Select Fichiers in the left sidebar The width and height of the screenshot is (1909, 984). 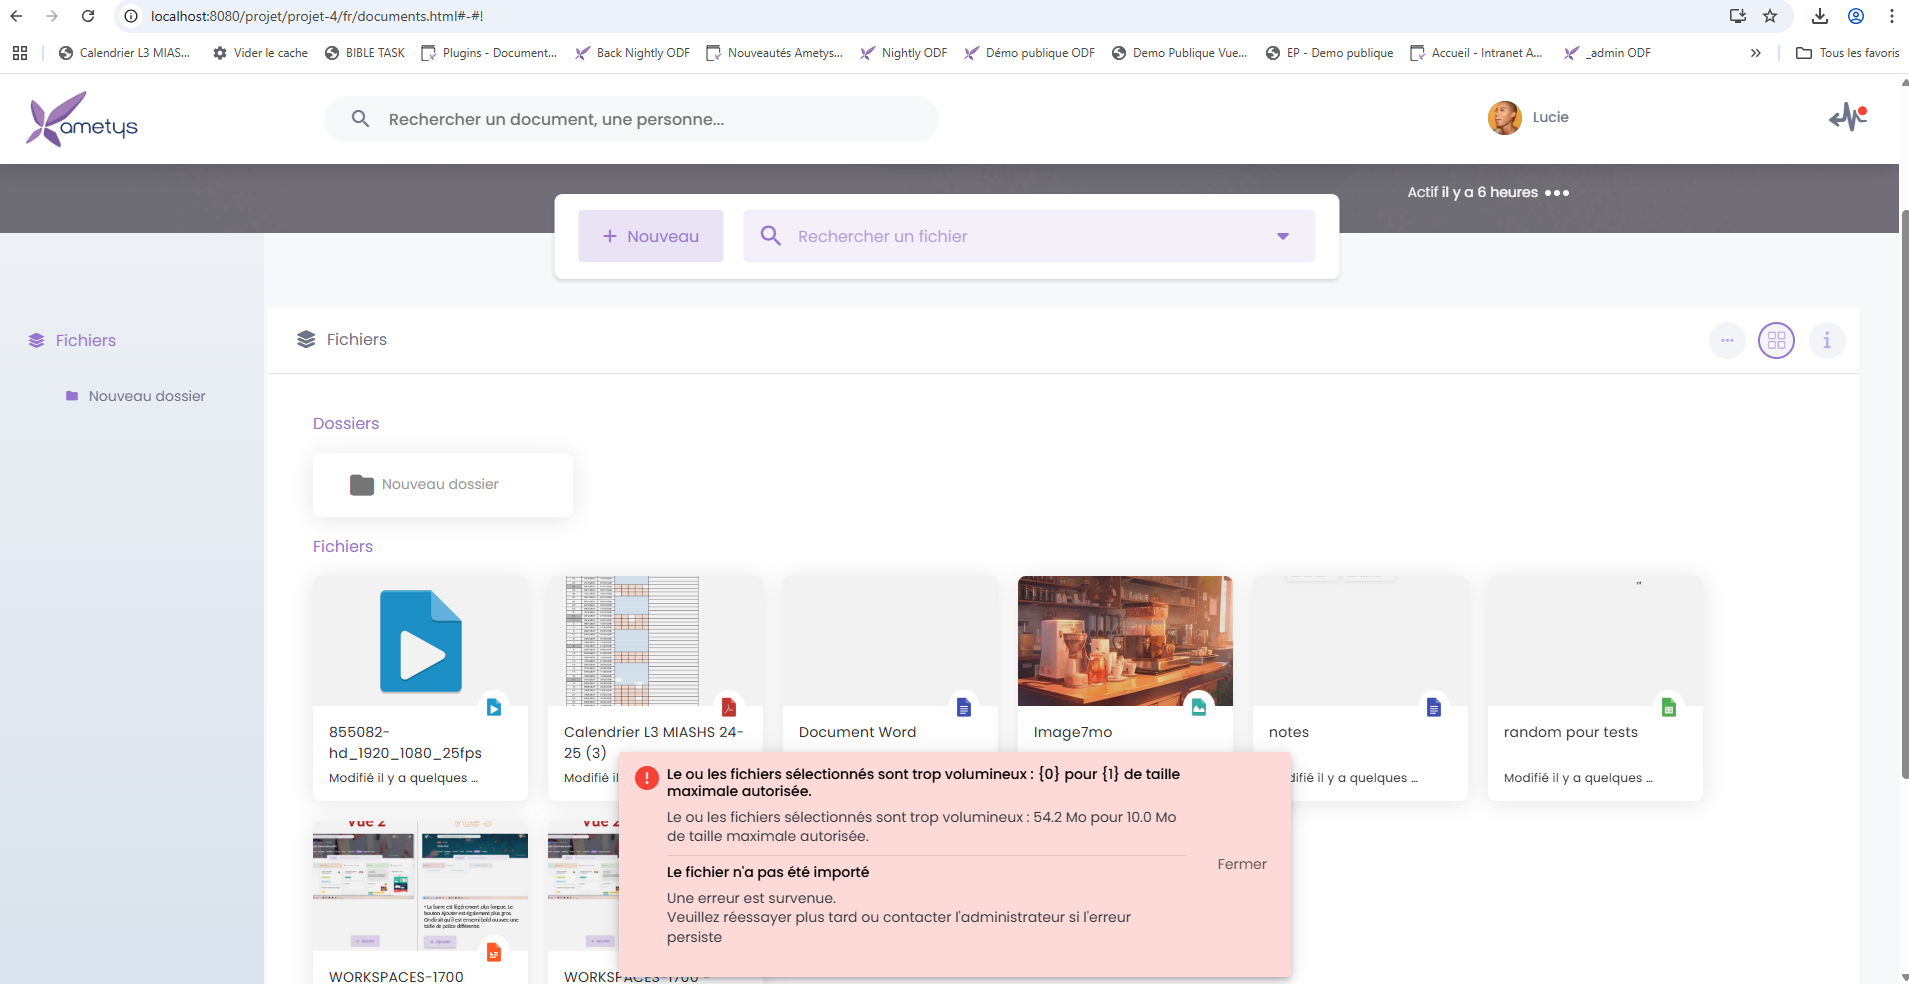click(85, 341)
